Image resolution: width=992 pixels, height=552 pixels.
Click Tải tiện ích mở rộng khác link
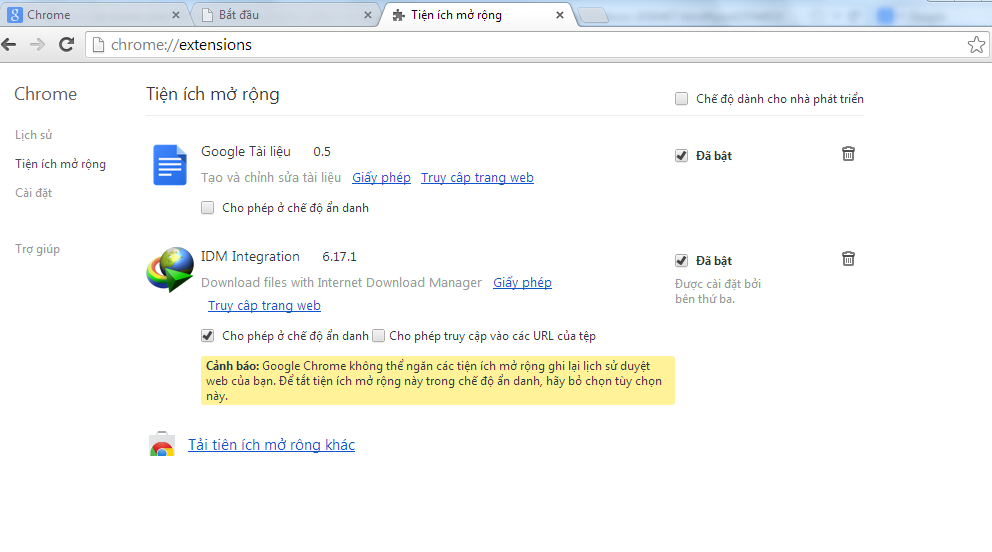point(271,445)
